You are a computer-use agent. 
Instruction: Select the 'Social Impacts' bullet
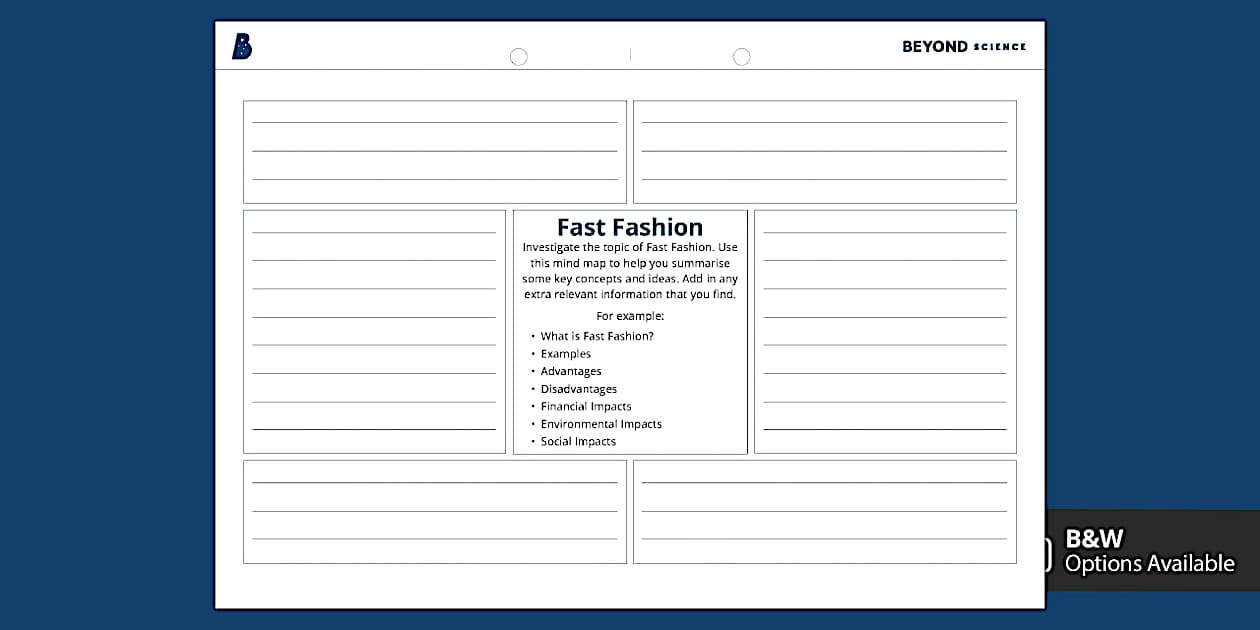click(x=578, y=441)
